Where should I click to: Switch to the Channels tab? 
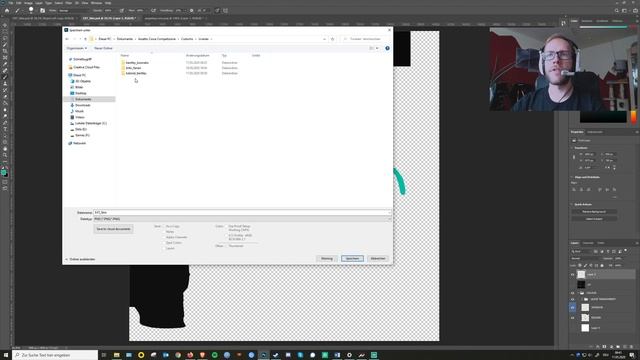click(x=588, y=243)
